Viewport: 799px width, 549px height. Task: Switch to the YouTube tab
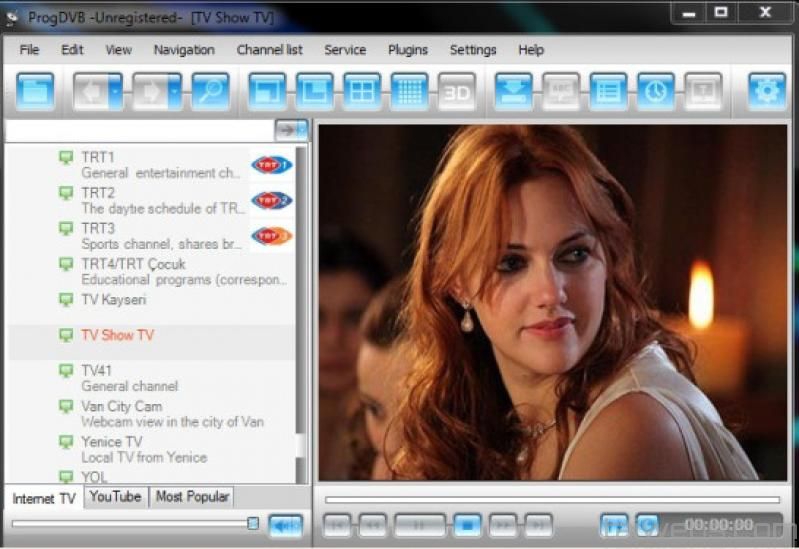pyautogui.click(x=115, y=497)
